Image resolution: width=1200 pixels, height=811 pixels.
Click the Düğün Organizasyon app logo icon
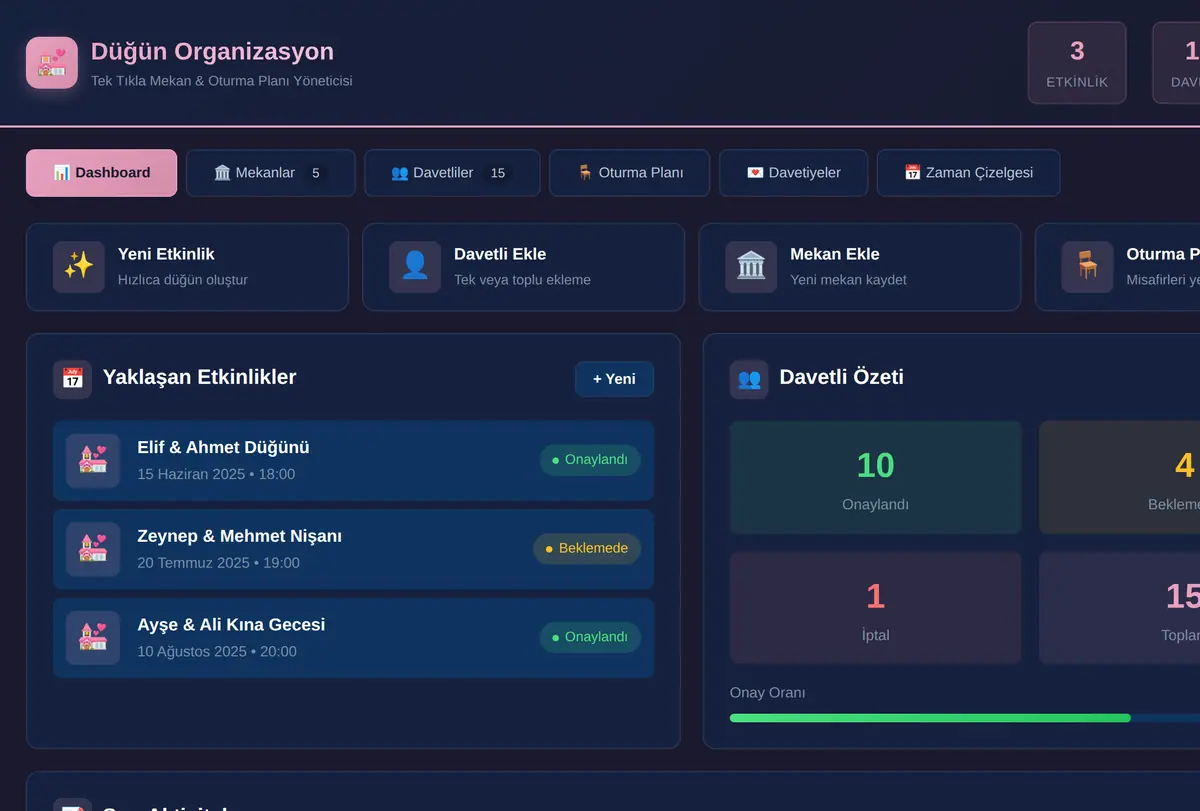point(52,63)
